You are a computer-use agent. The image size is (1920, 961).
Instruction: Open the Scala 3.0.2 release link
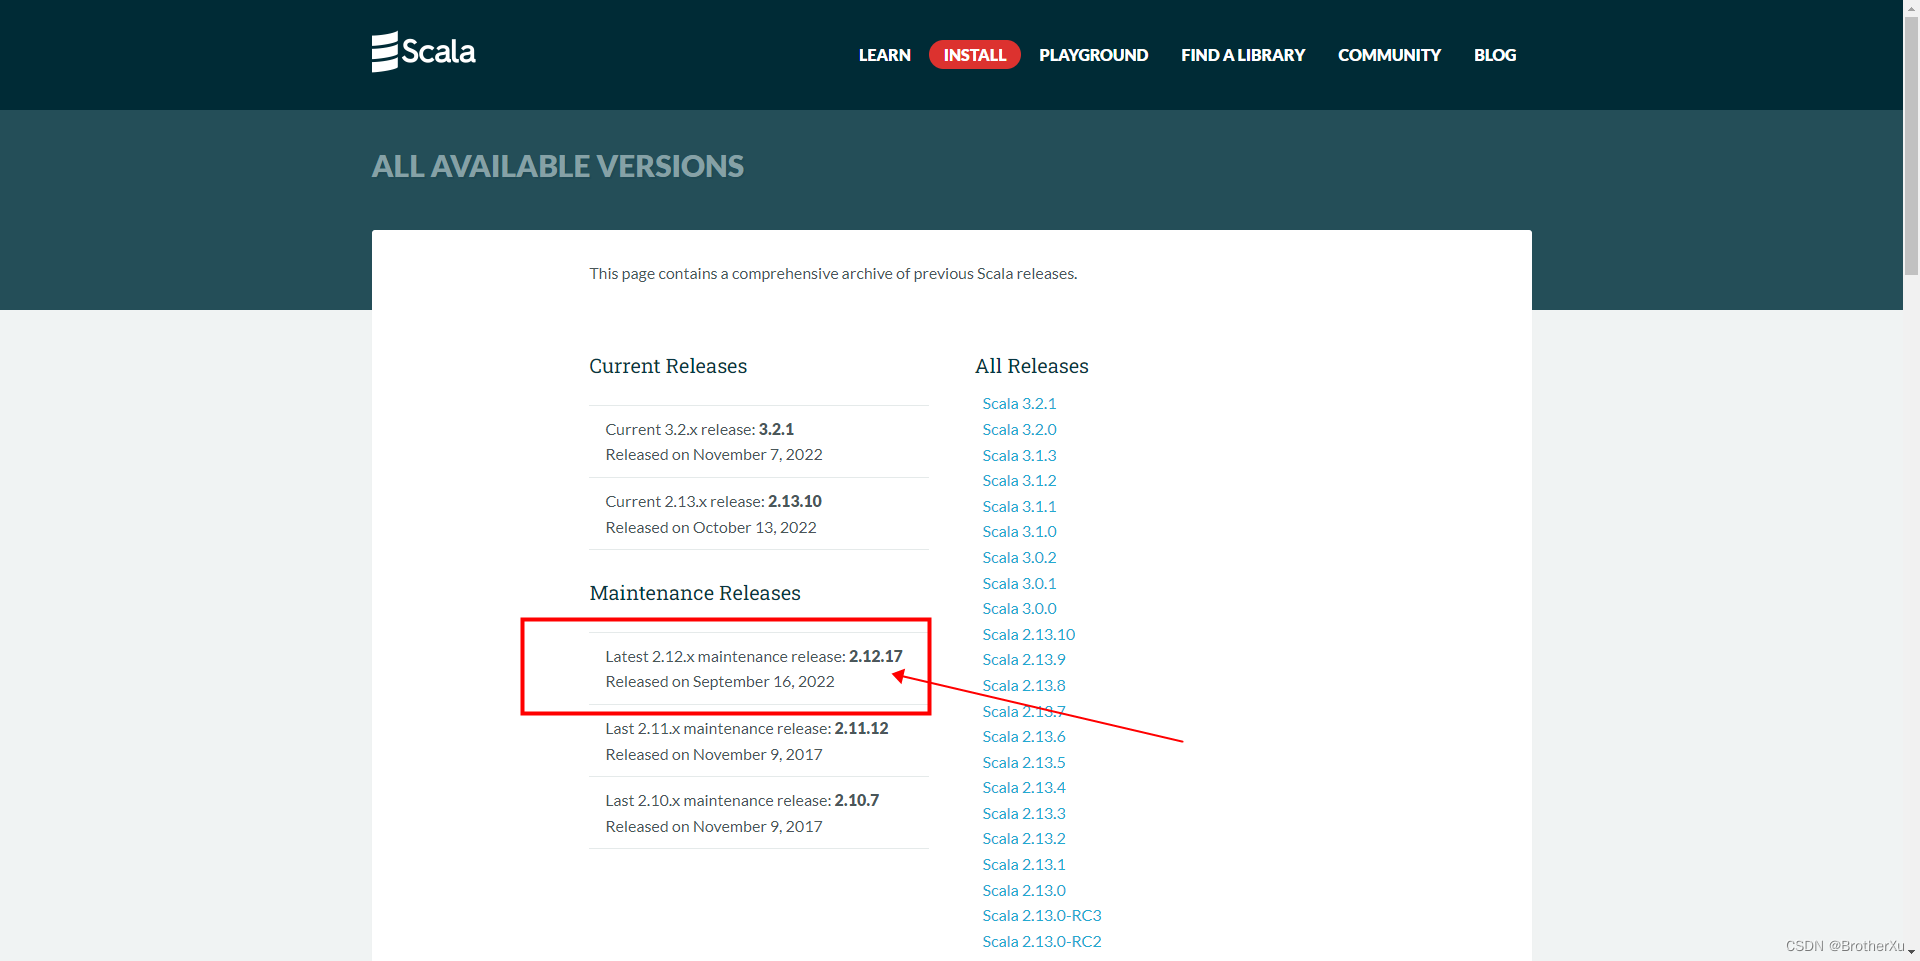coord(1019,557)
